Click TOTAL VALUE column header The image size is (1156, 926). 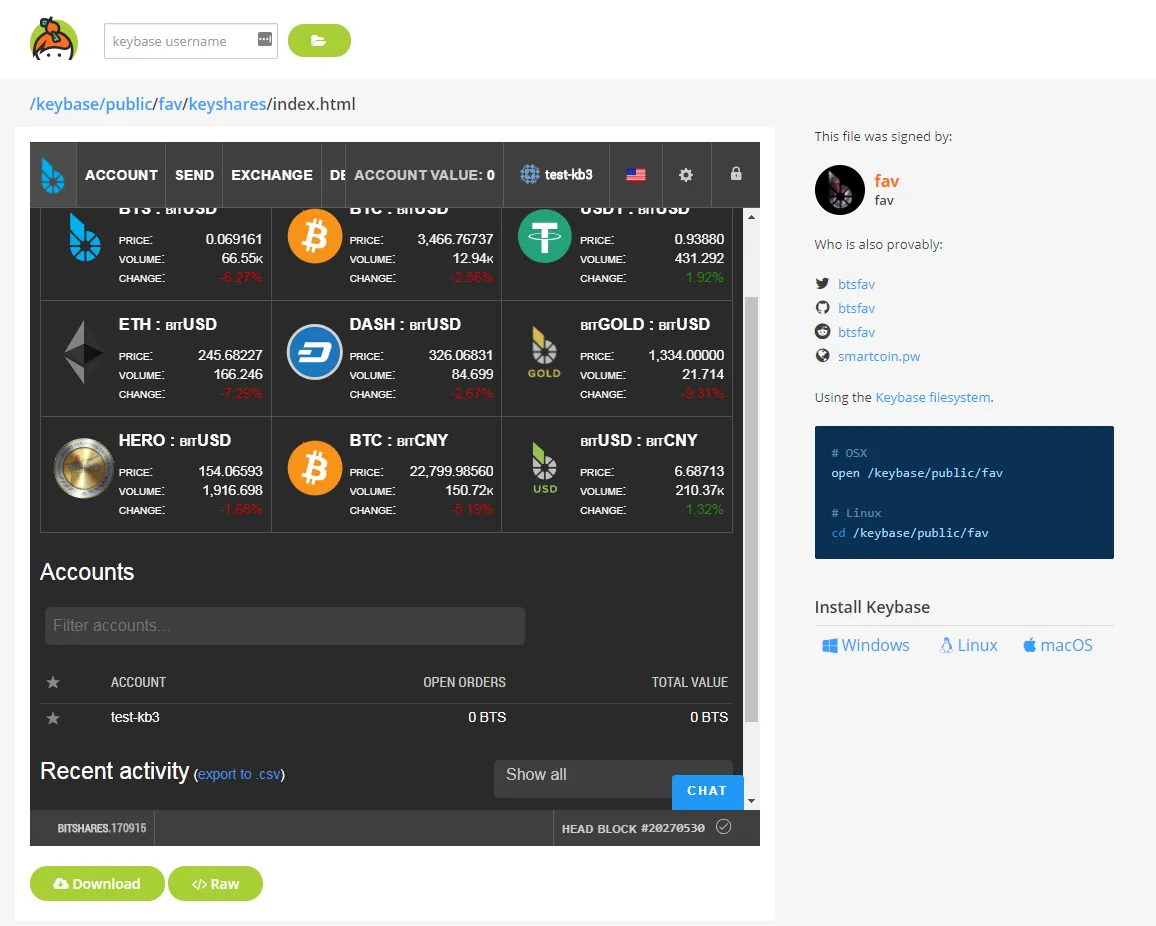[689, 682]
